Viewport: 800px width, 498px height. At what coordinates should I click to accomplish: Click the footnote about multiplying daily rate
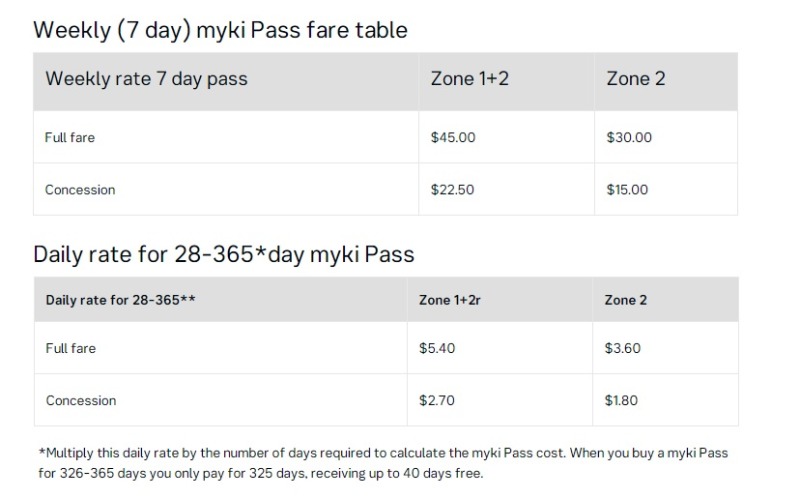point(384,463)
